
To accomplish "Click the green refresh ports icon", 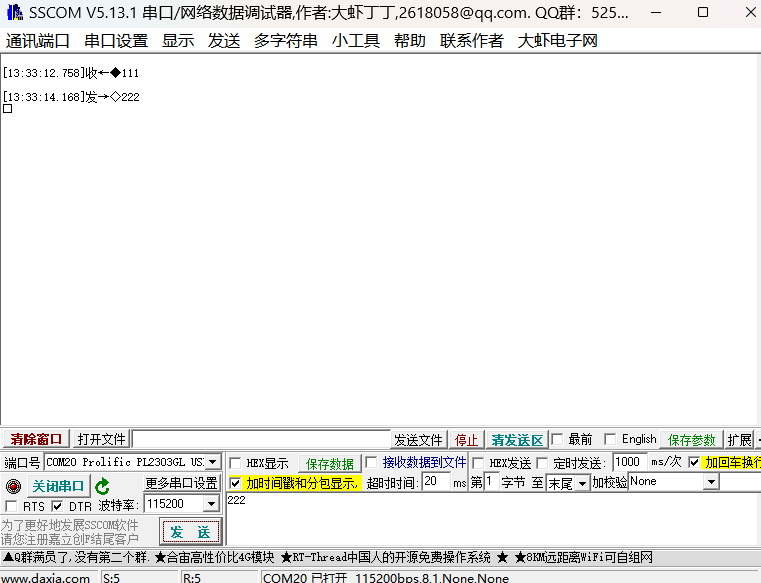I will [x=102, y=486].
